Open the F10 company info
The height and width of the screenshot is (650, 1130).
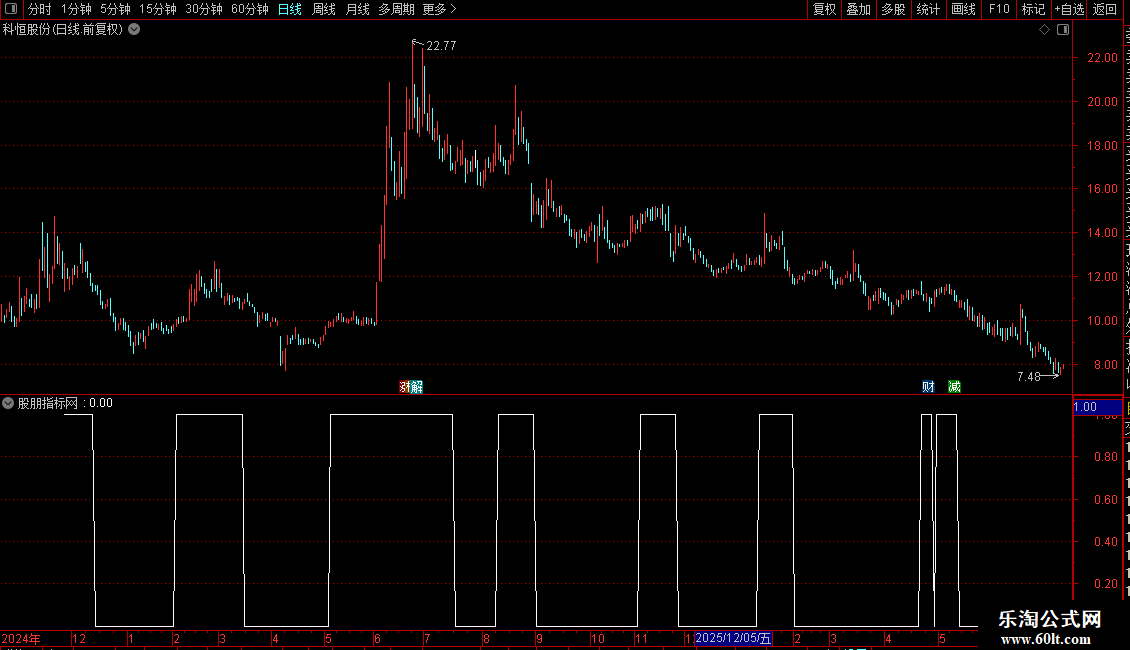[x=999, y=9]
